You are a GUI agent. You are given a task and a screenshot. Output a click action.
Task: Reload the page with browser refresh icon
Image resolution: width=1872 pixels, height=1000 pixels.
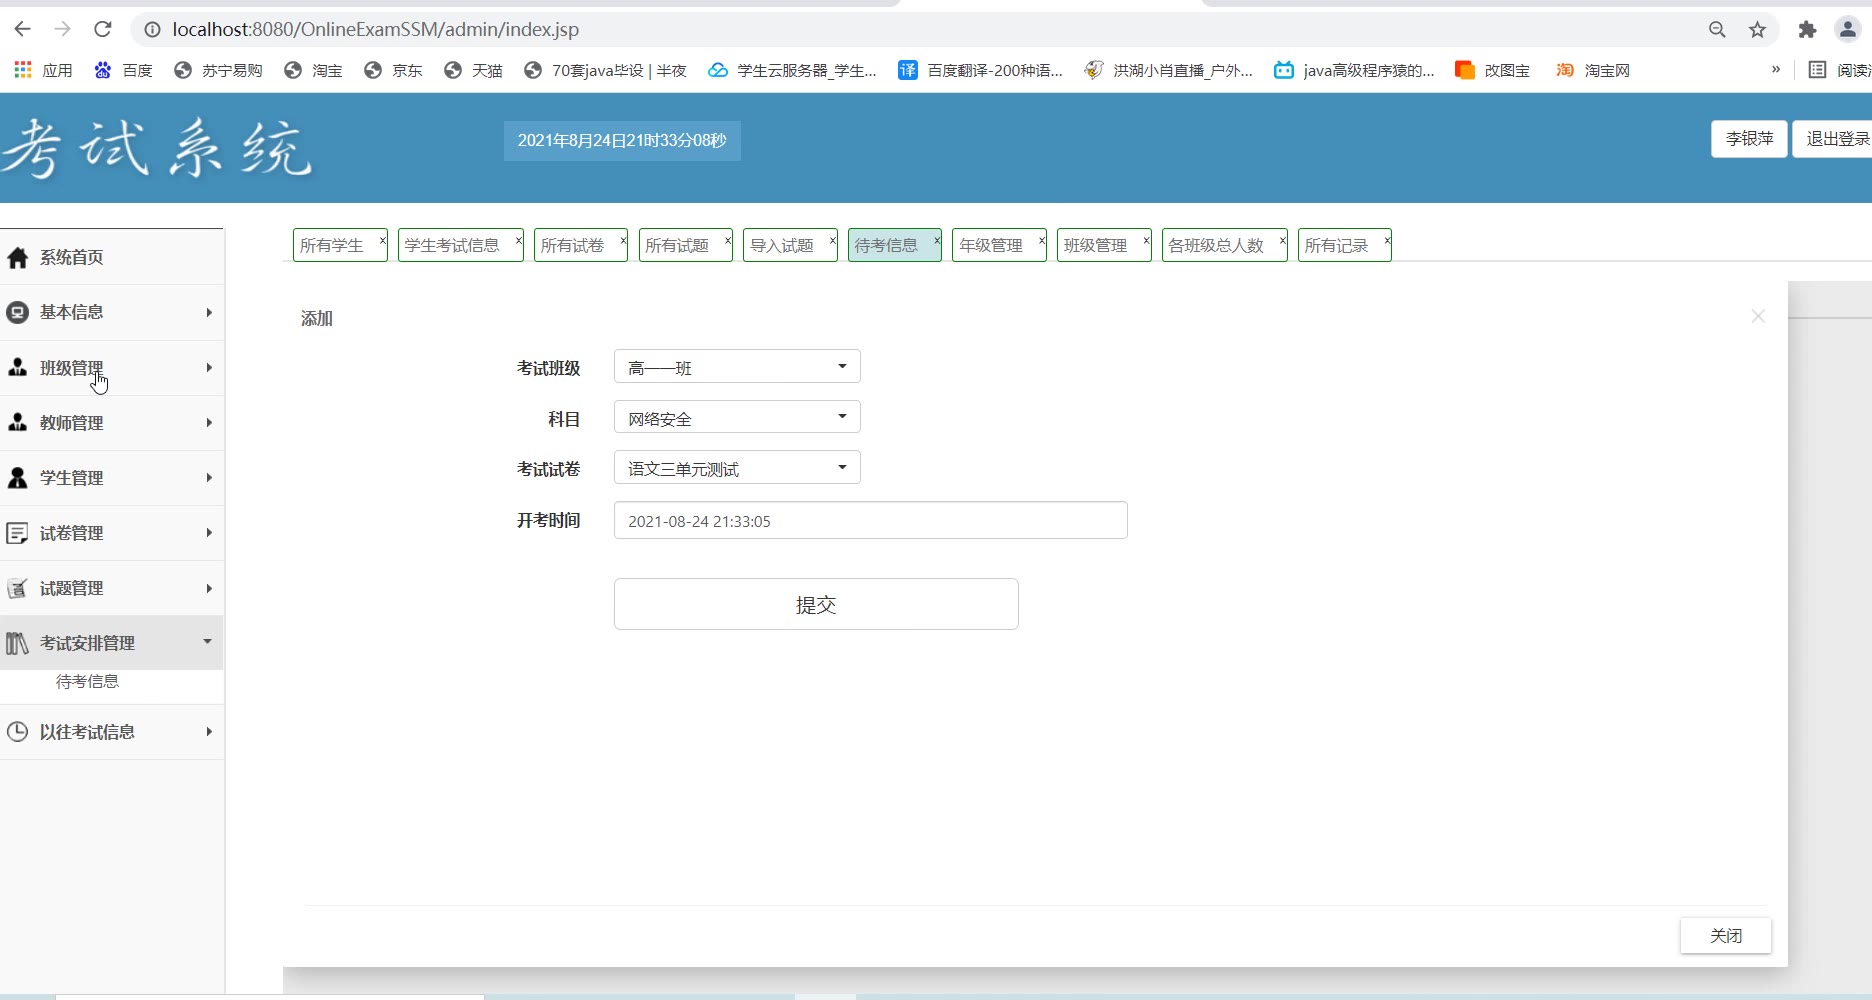pos(102,29)
